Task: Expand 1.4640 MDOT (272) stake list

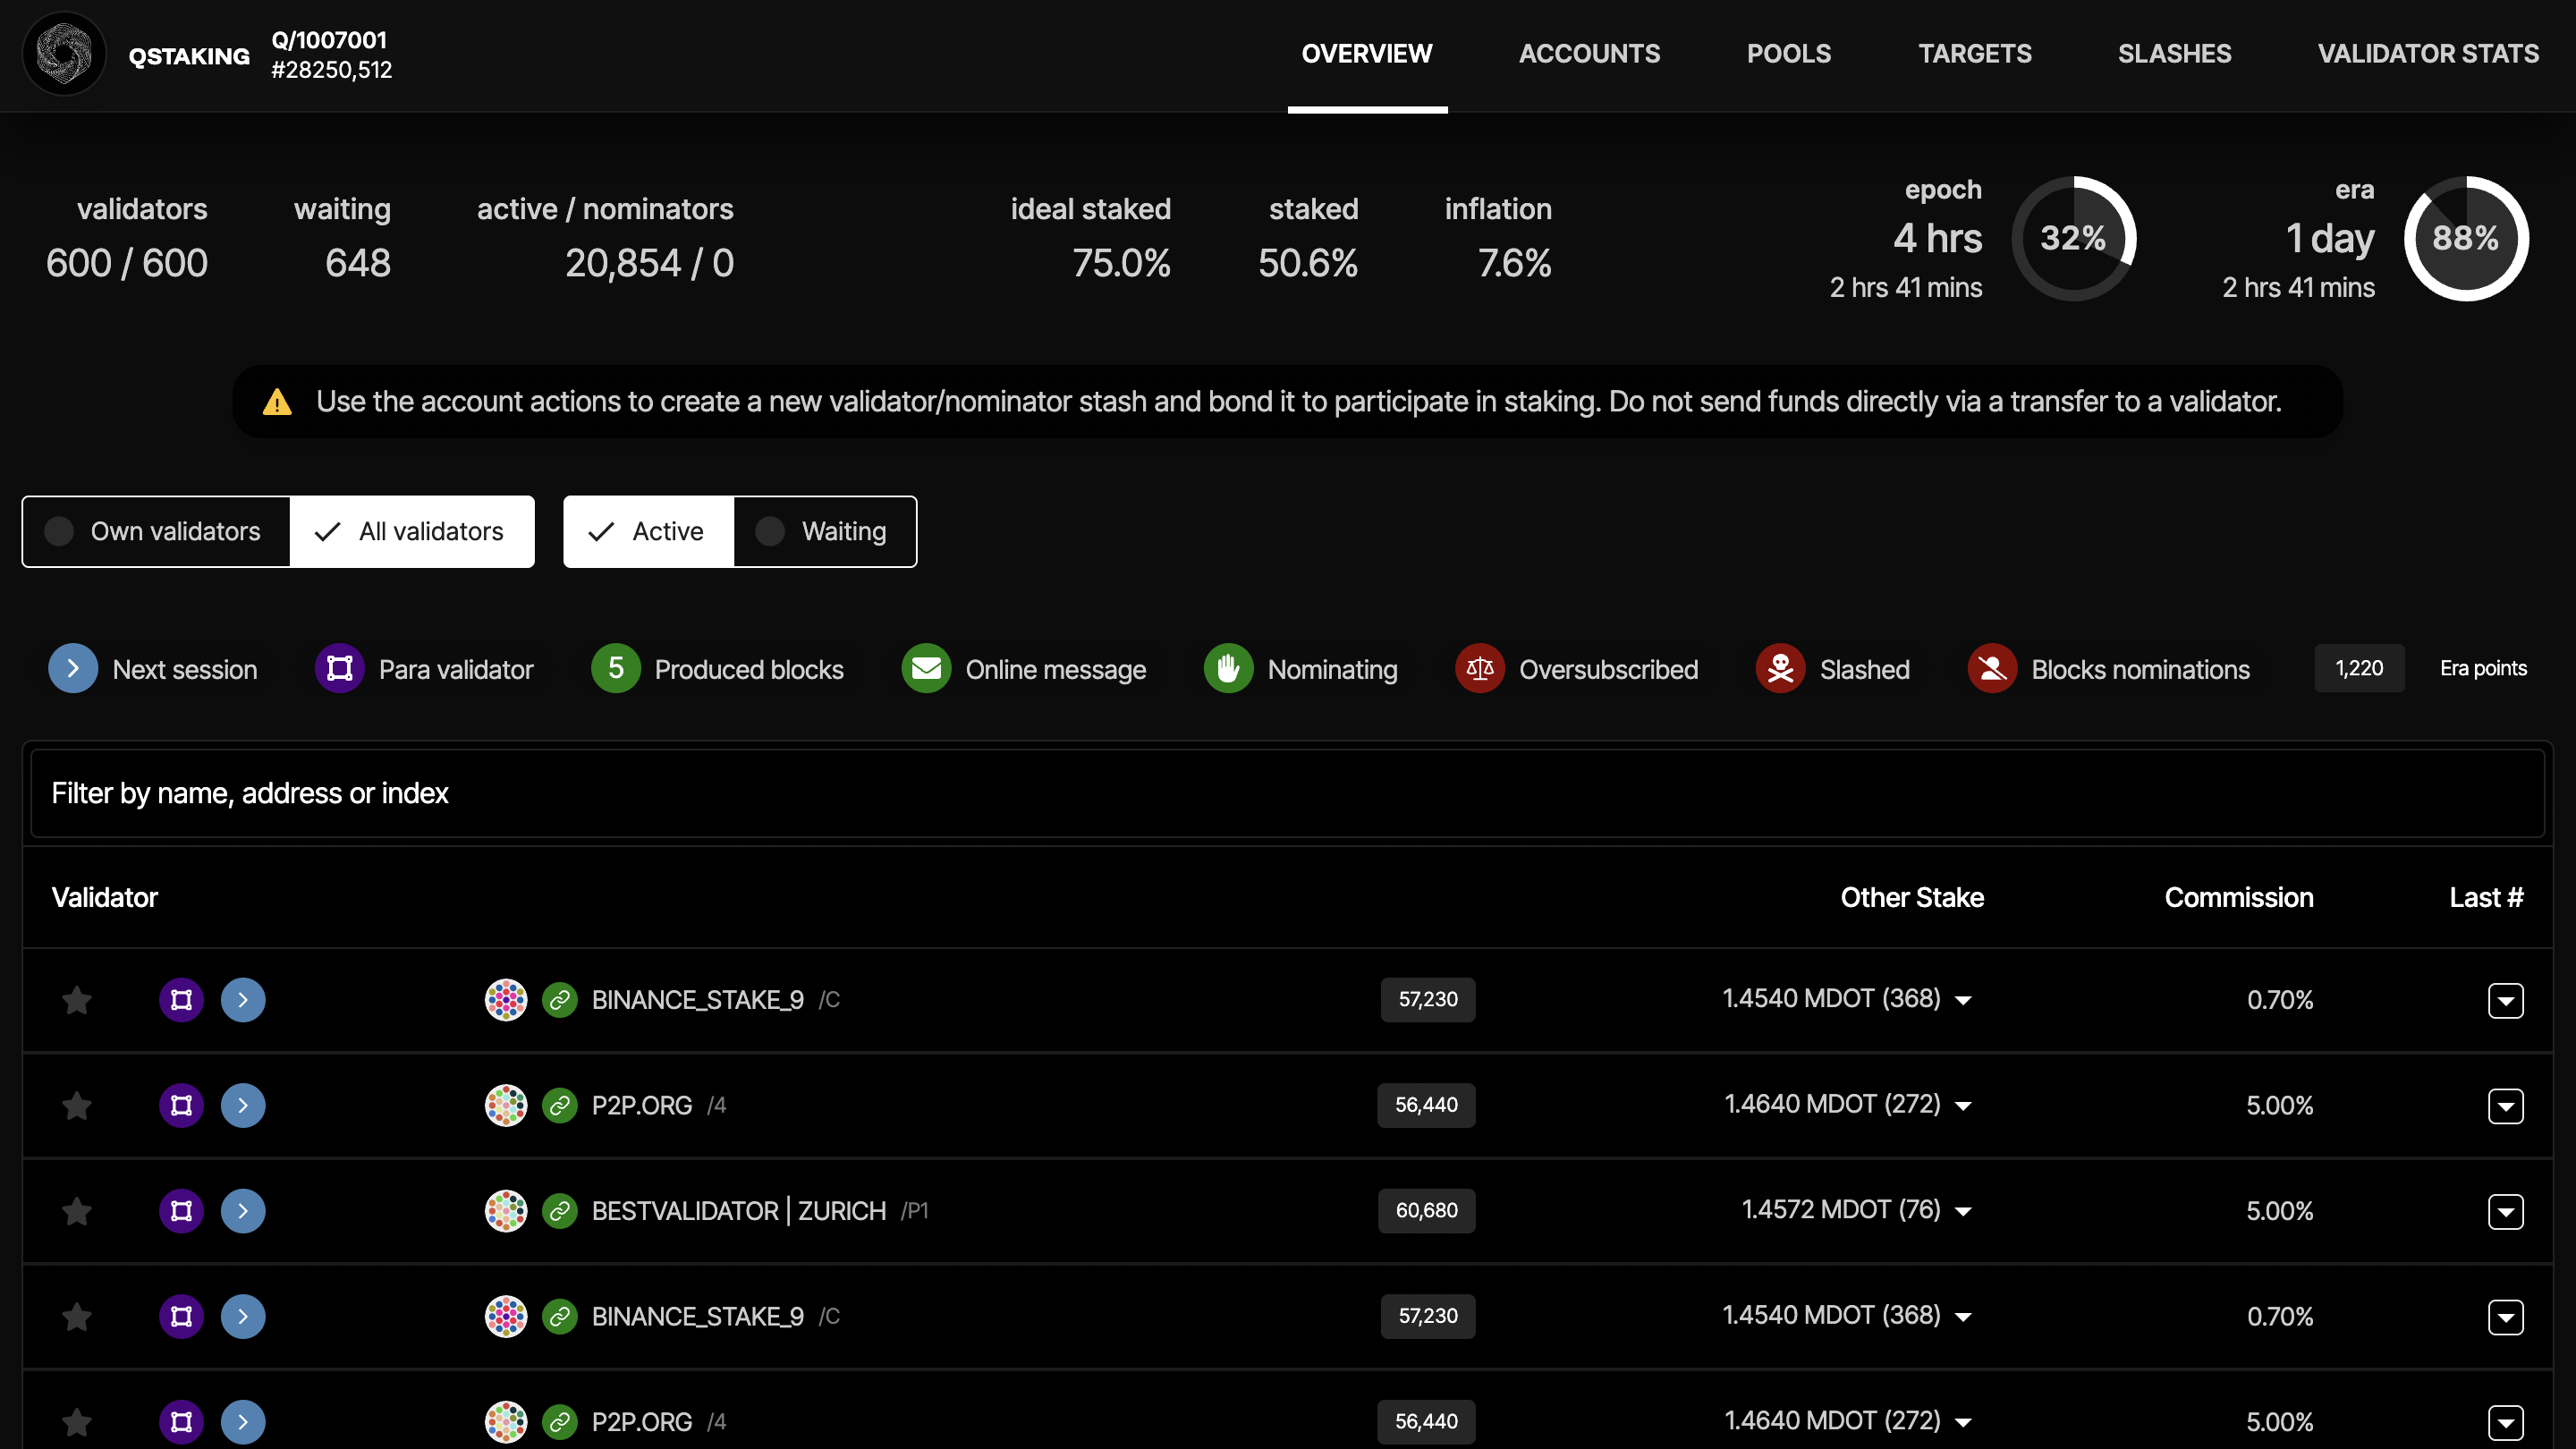Action: [x=1963, y=1105]
